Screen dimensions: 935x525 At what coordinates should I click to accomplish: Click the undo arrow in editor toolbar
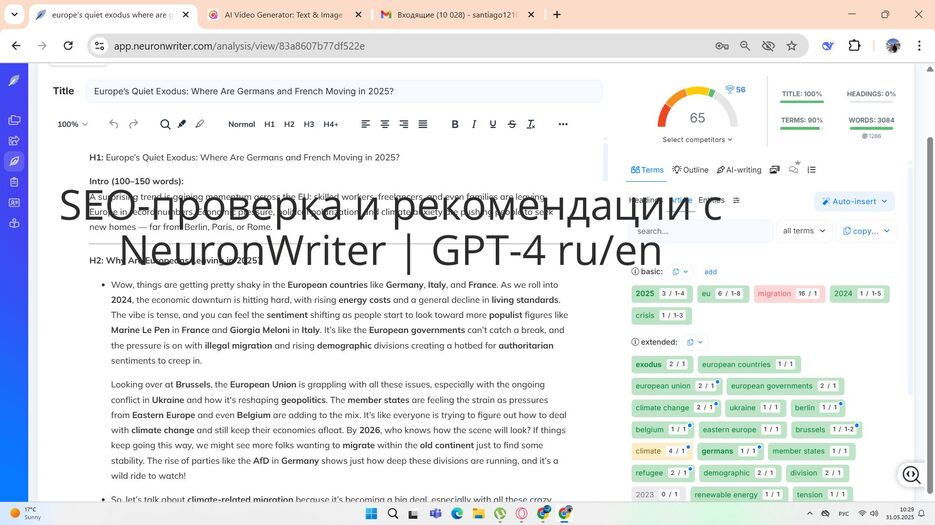(113, 124)
